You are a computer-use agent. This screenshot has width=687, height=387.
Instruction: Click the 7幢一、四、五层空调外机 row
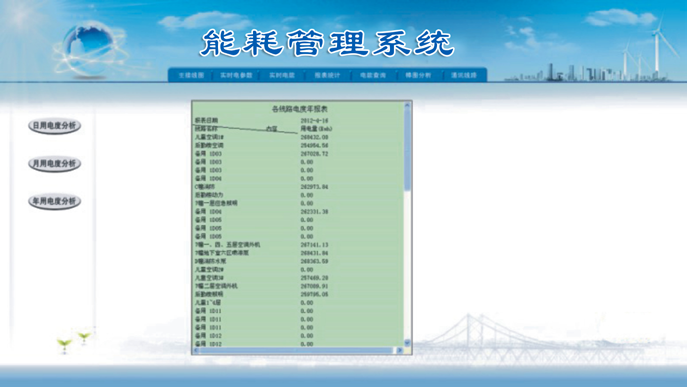click(227, 245)
